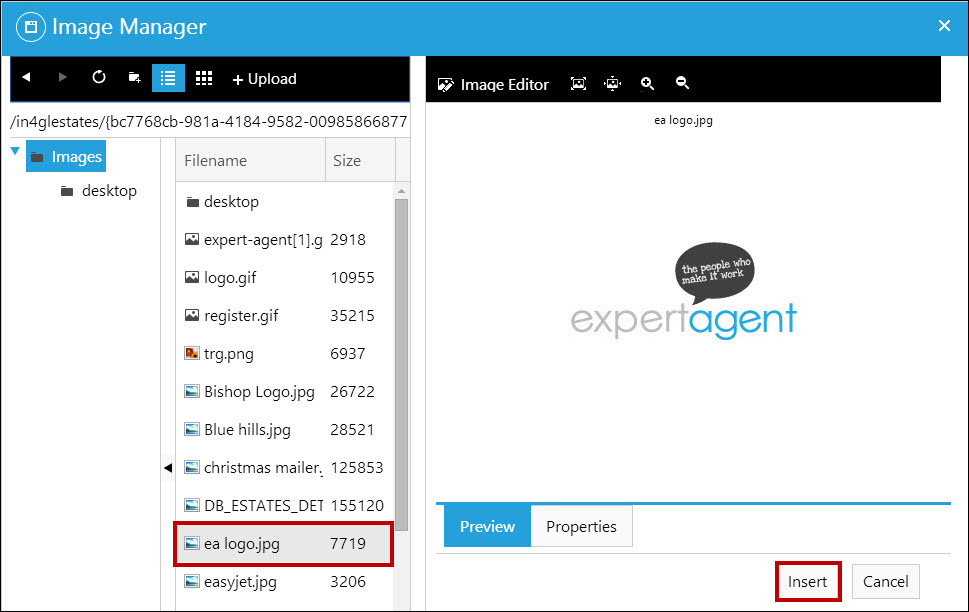Click the trg.png file icon
This screenshot has width=969, height=612.
[x=192, y=354]
